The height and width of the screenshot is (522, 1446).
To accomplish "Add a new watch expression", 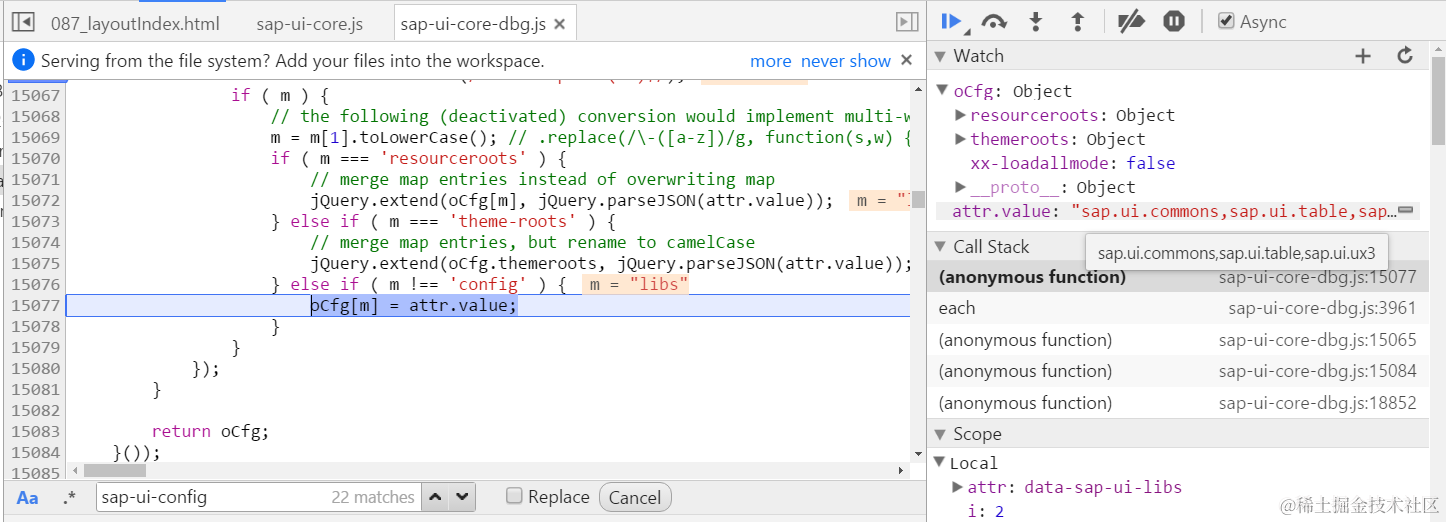I will tap(1363, 56).
